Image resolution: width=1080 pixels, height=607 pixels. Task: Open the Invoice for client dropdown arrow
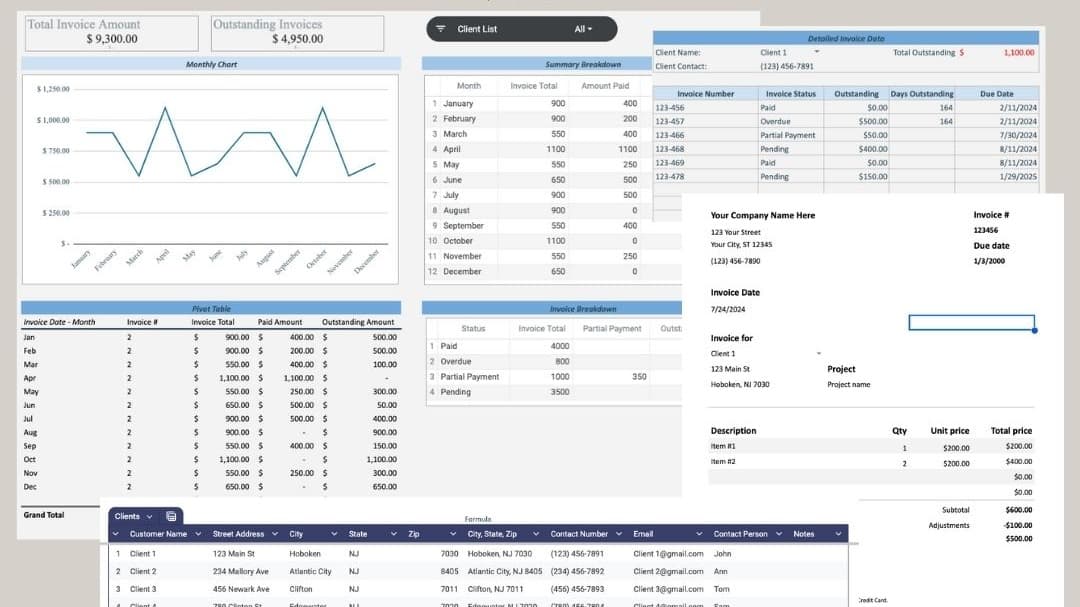tap(819, 353)
